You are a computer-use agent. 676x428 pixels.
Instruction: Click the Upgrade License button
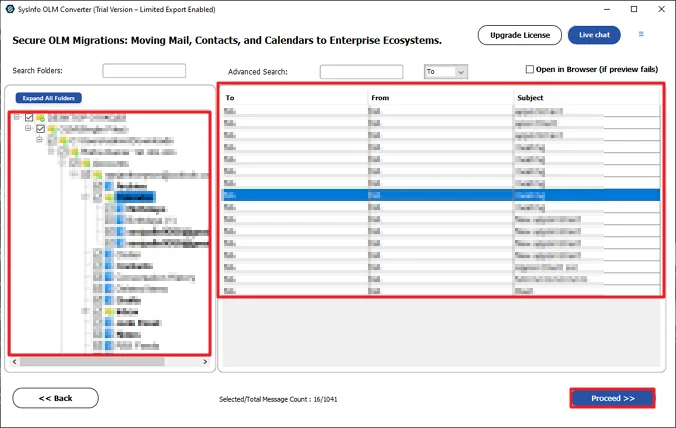pyautogui.click(x=520, y=35)
